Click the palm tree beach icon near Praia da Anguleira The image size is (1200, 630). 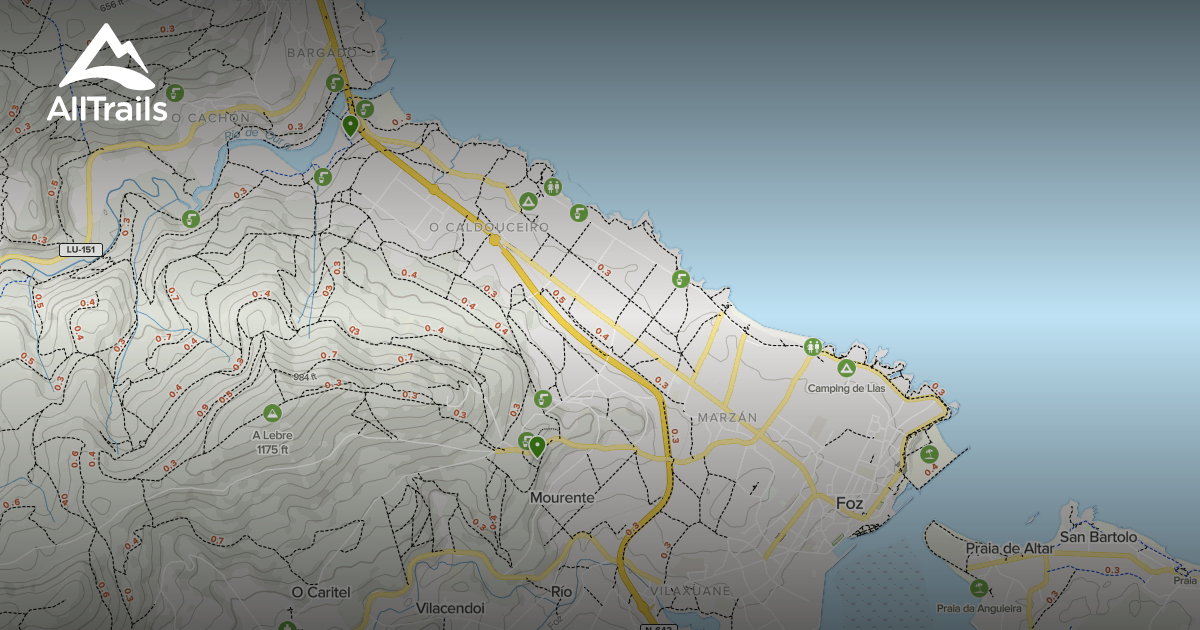980,590
